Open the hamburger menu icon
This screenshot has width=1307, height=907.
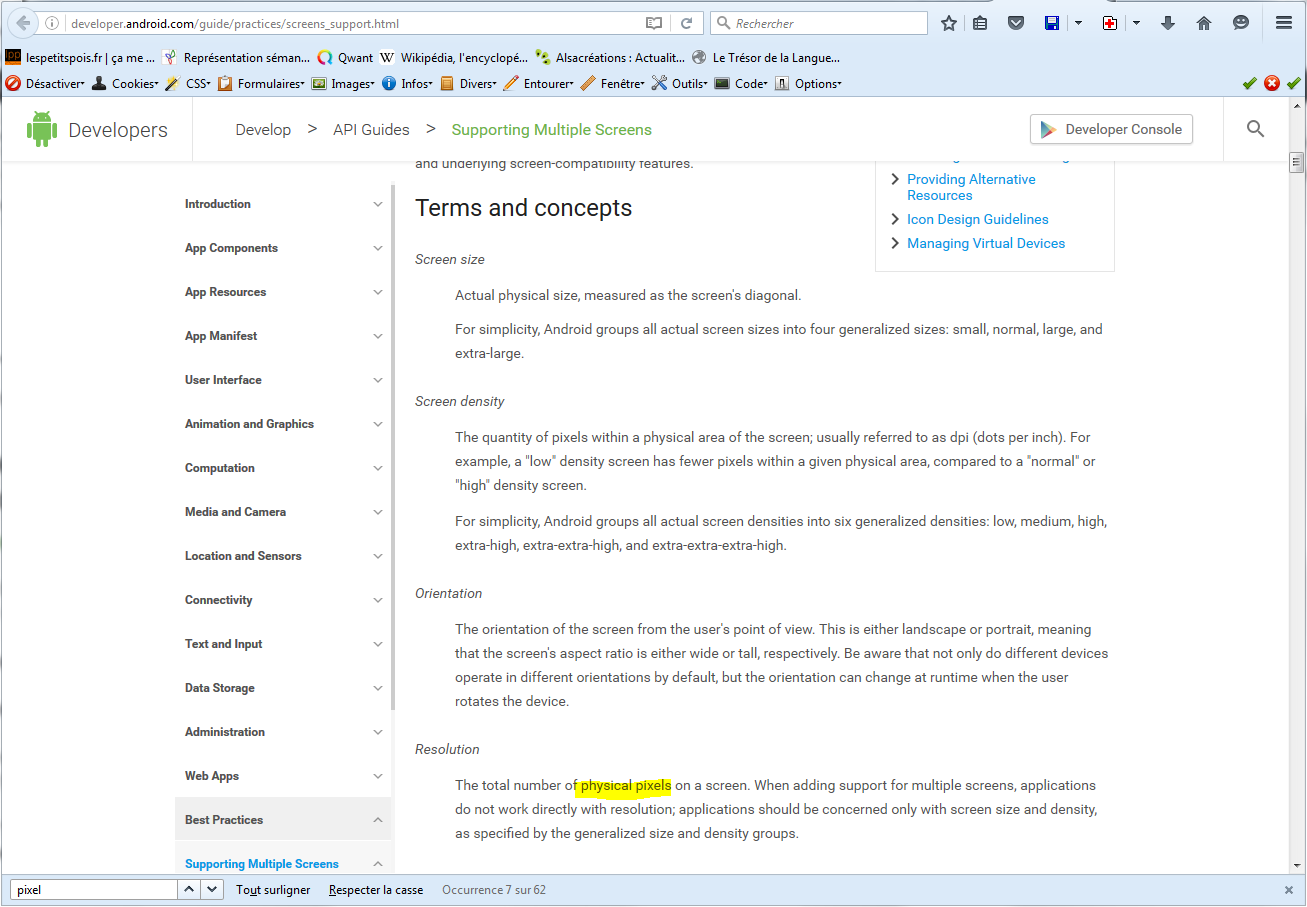[x=1284, y=23]
